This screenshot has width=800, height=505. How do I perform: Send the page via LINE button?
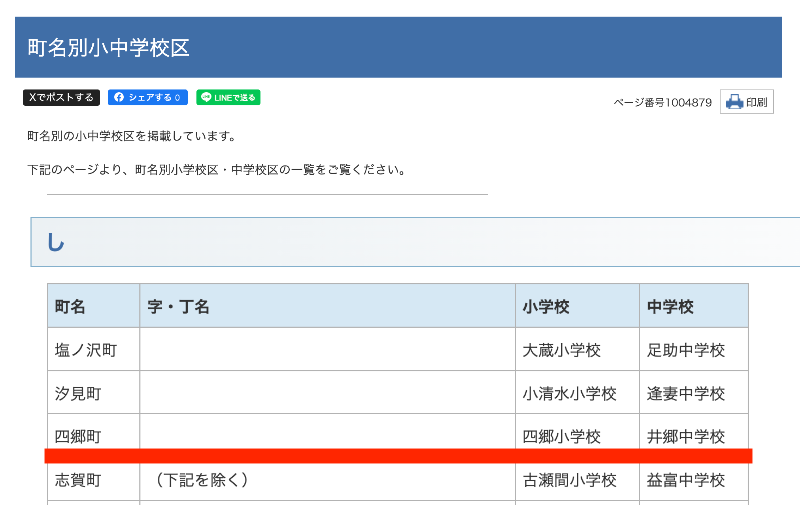(228, 97)
